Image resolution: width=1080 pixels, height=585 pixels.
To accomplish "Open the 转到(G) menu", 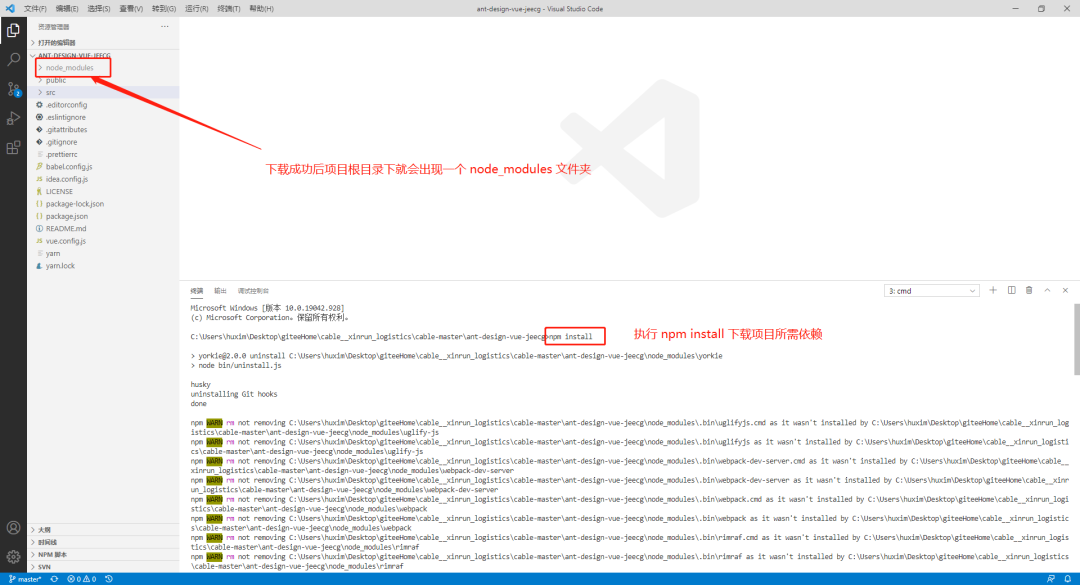I will (x=163, y=8).
